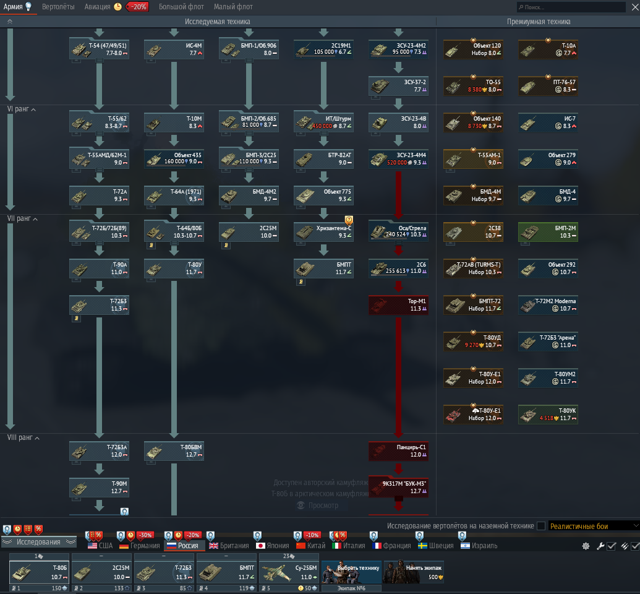The height and width of the screenshot is (594, 640).
Task: Open the T-54 (47/49/51) vehicle group
Action: [99, 49]
